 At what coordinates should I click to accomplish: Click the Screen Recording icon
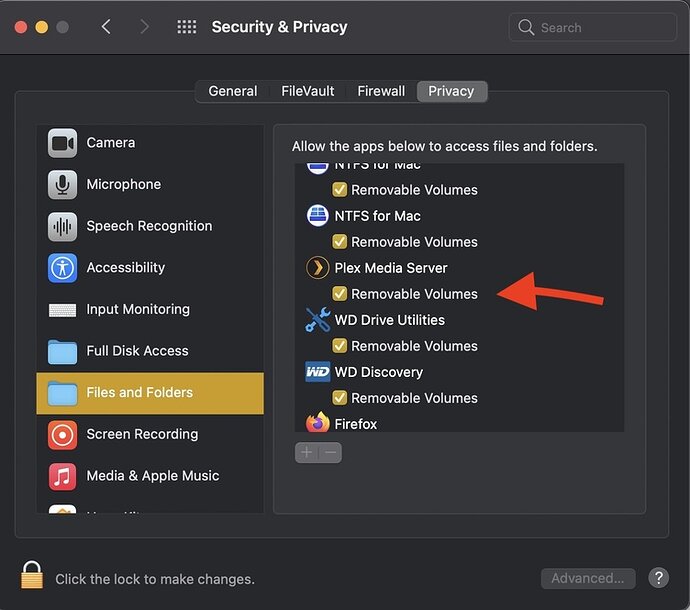(62, 435)
